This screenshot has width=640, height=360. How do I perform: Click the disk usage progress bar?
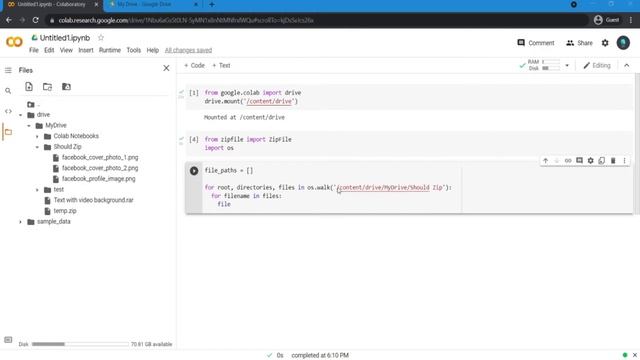click(80, 344)
